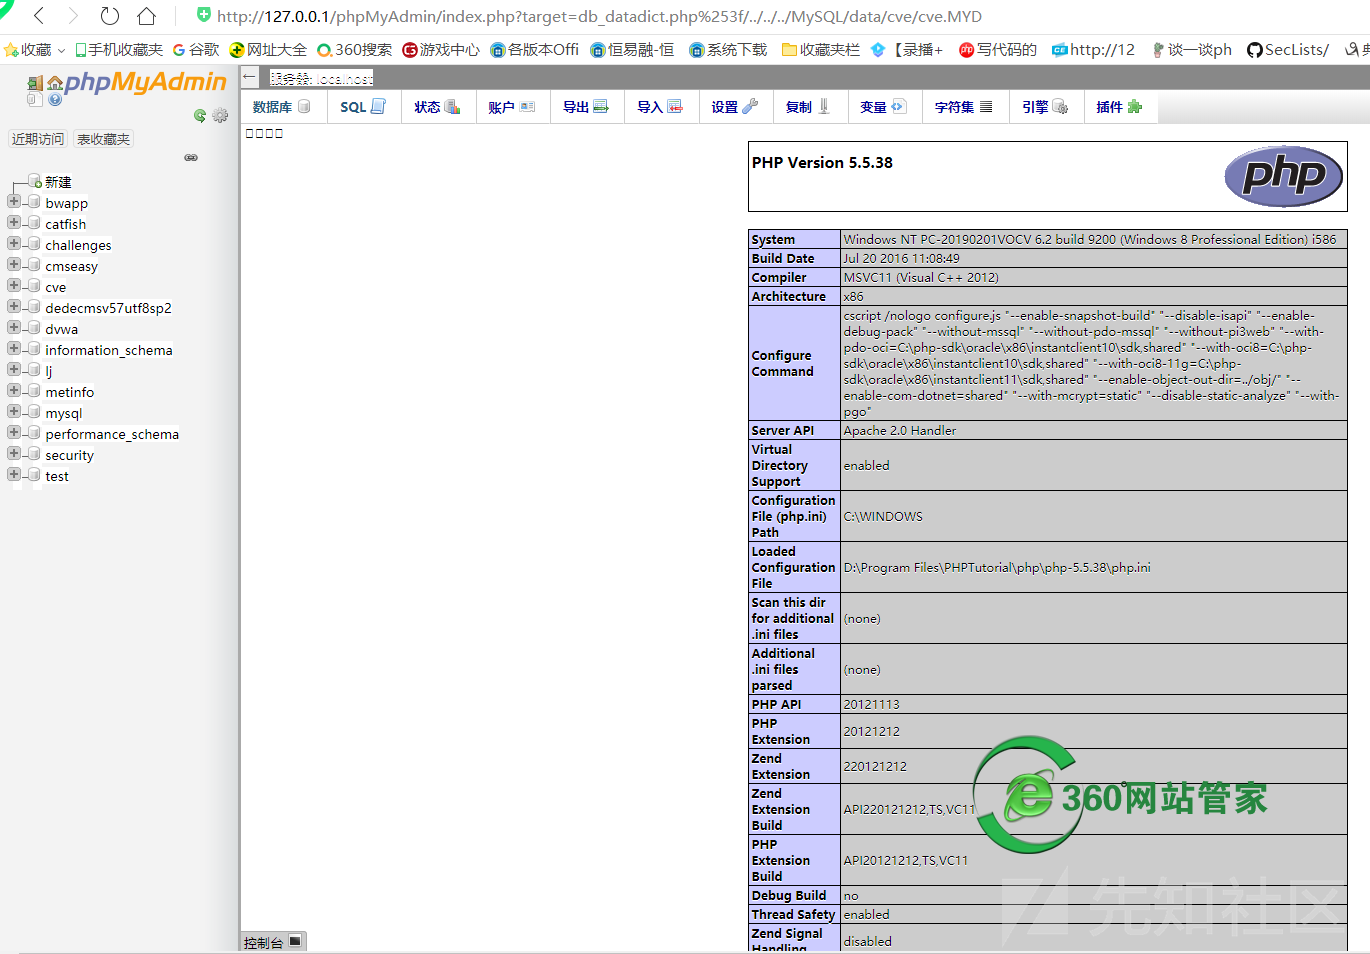The width and height of the screenshot is (1370, 954).
Task: Click database icon next to mysql
Action: (x=34, y=412)
